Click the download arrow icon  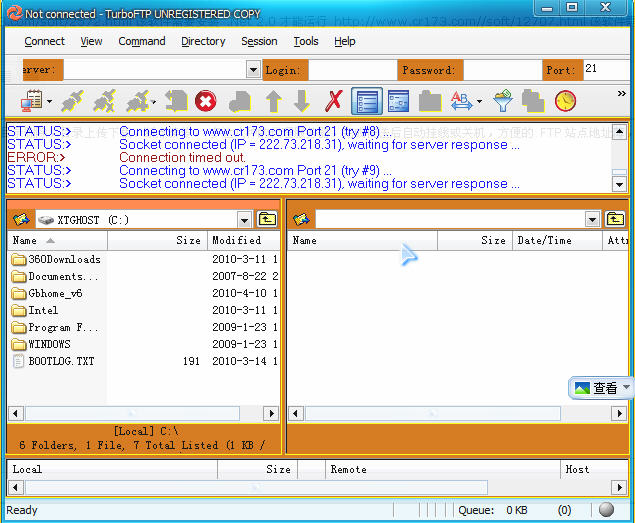click(x=301, y=101)
